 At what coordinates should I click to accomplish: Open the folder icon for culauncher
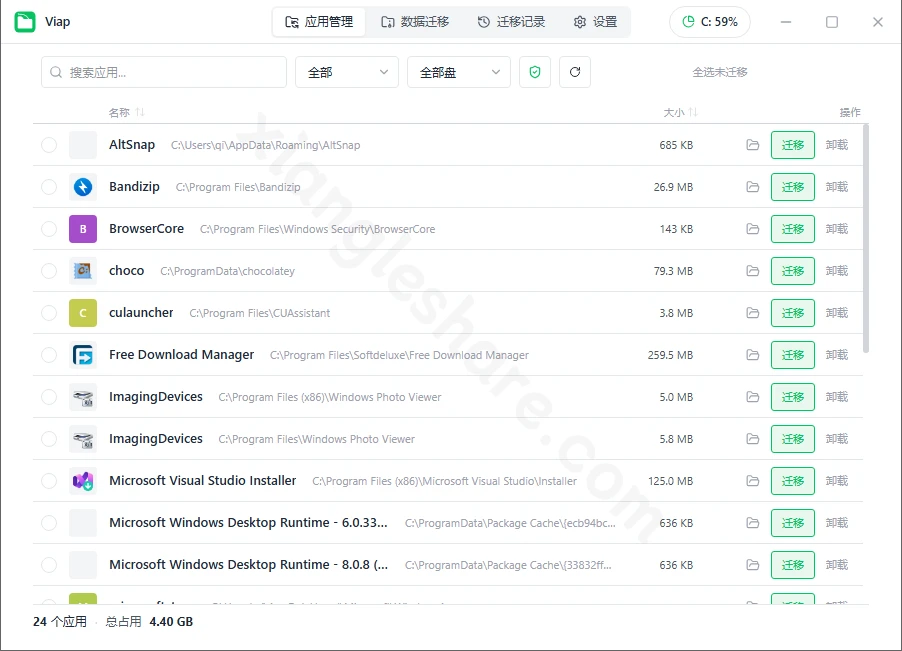pyautogui.click(x=752, y=313)
